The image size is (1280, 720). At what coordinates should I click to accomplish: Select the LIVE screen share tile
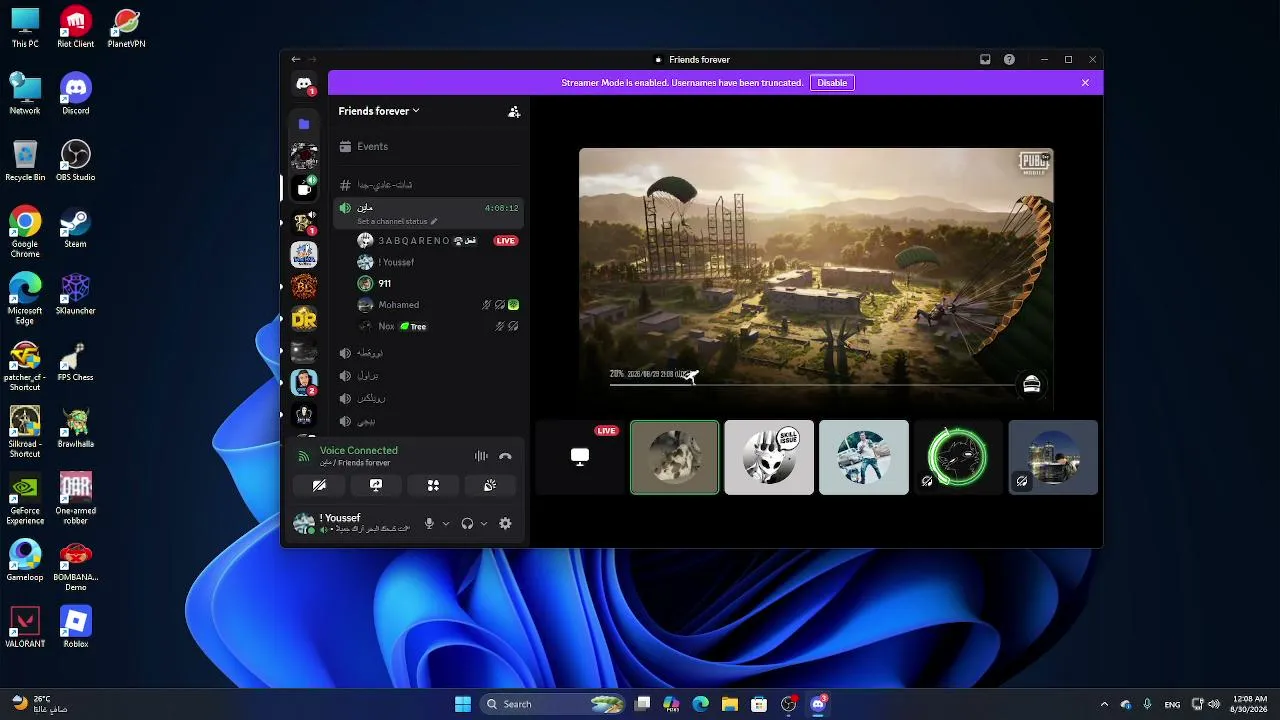[580, 458]
